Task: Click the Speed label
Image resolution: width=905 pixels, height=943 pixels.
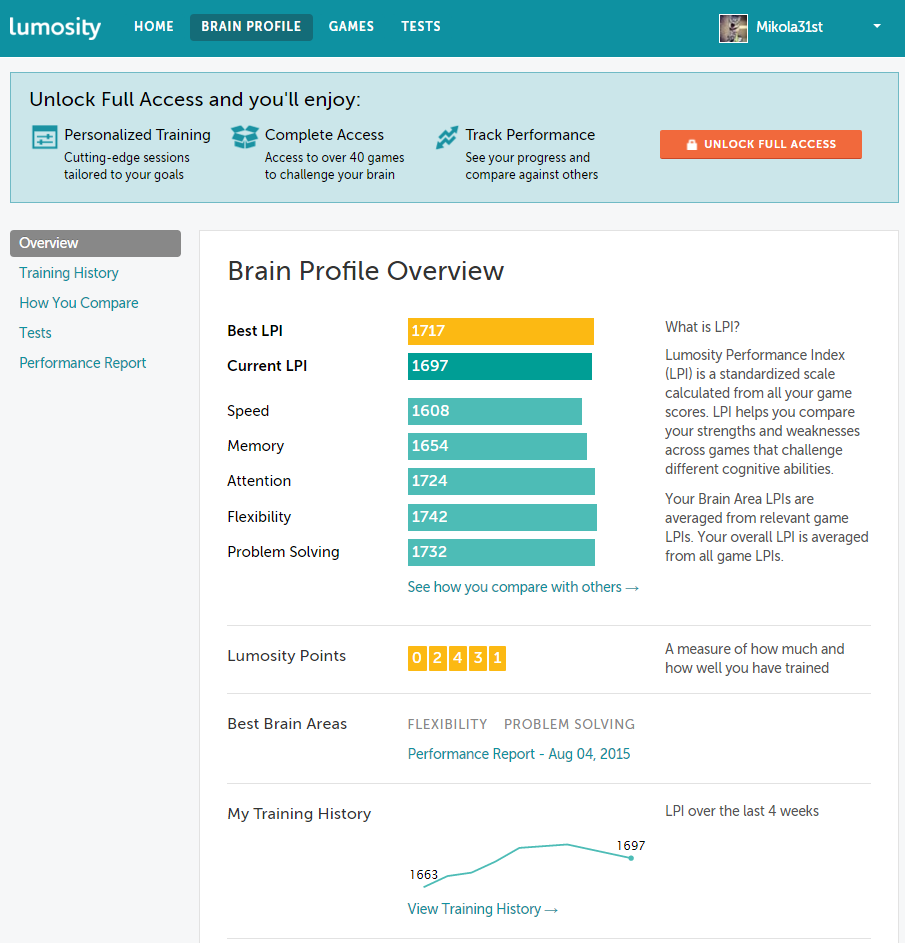Action: [248, 411]
